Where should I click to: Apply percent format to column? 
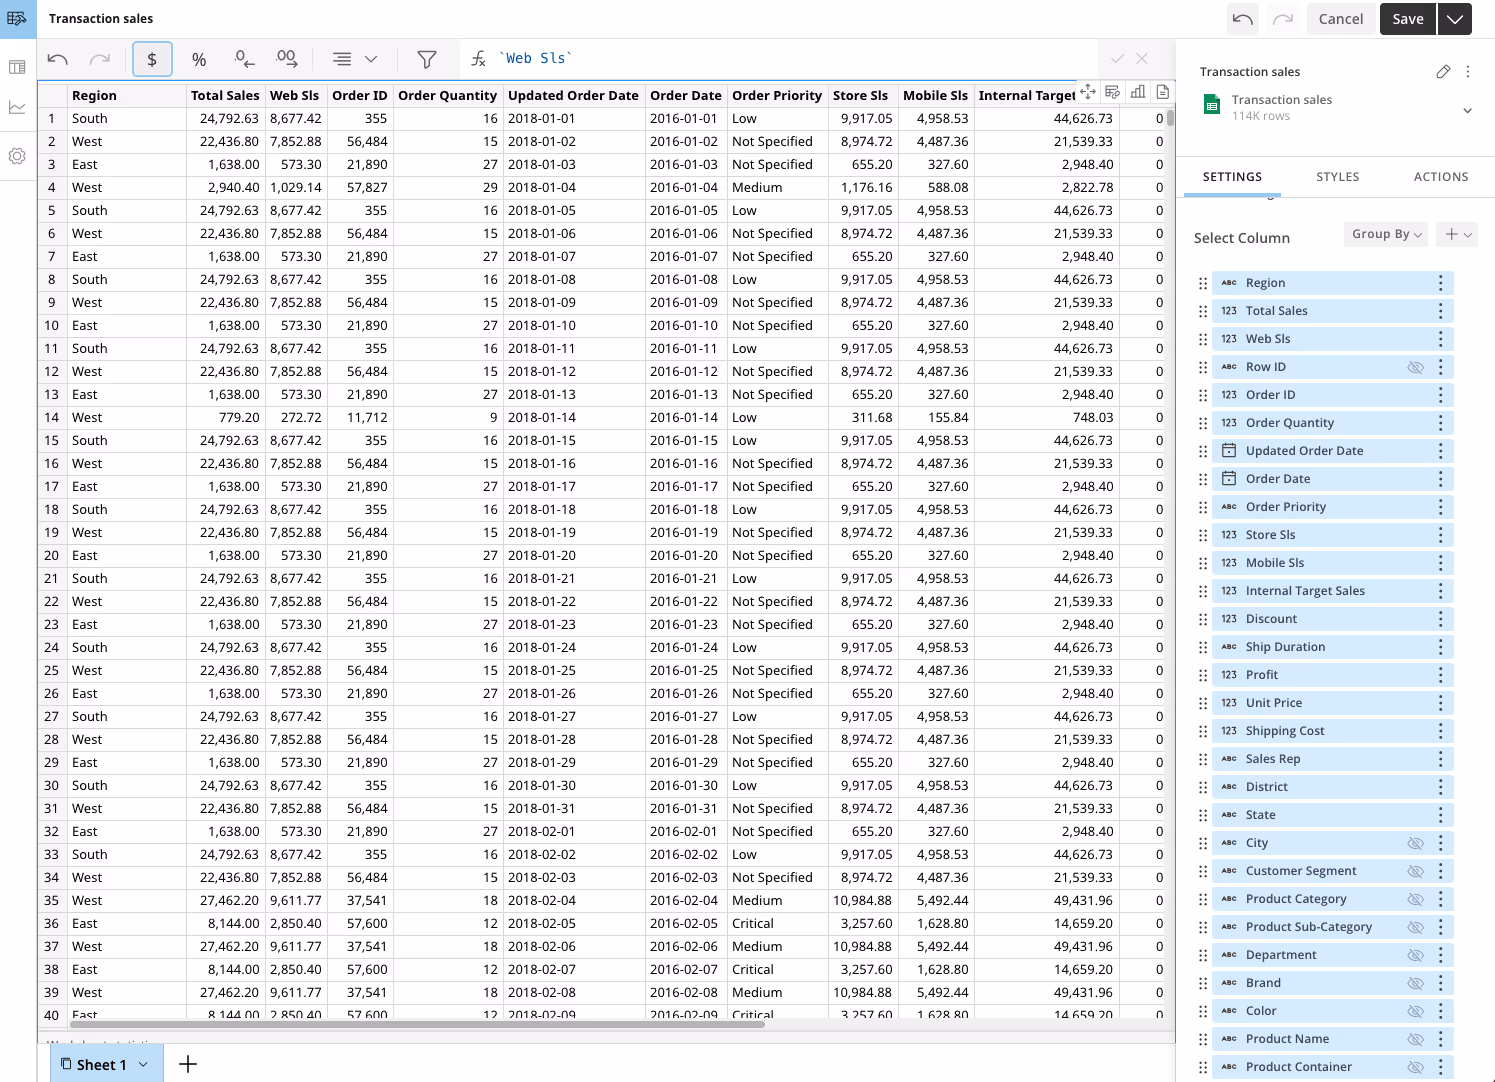199,59
